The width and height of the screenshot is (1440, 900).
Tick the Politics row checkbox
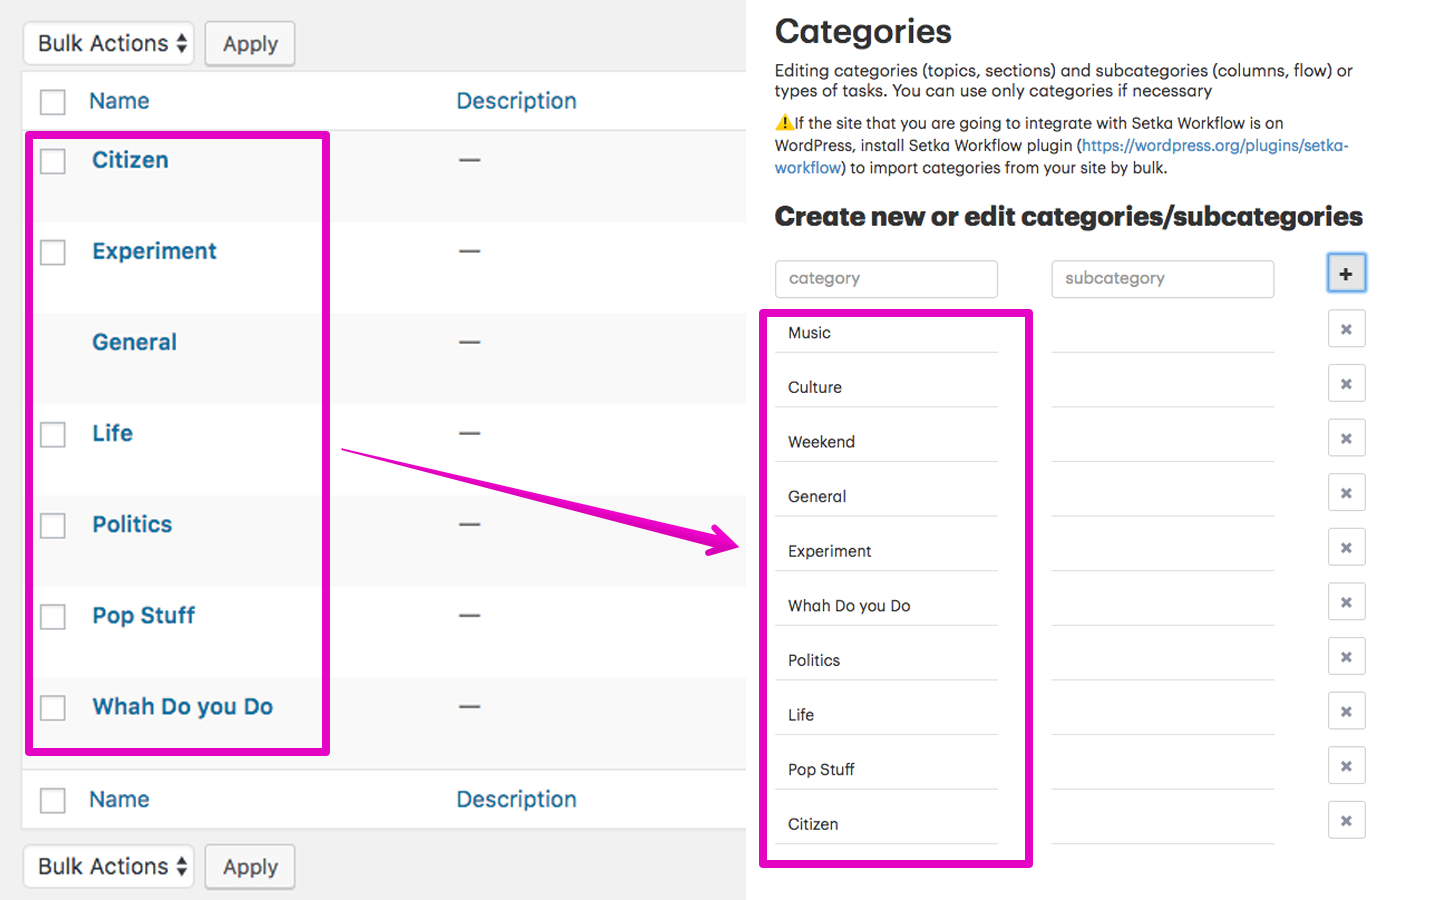click(53, 526)
